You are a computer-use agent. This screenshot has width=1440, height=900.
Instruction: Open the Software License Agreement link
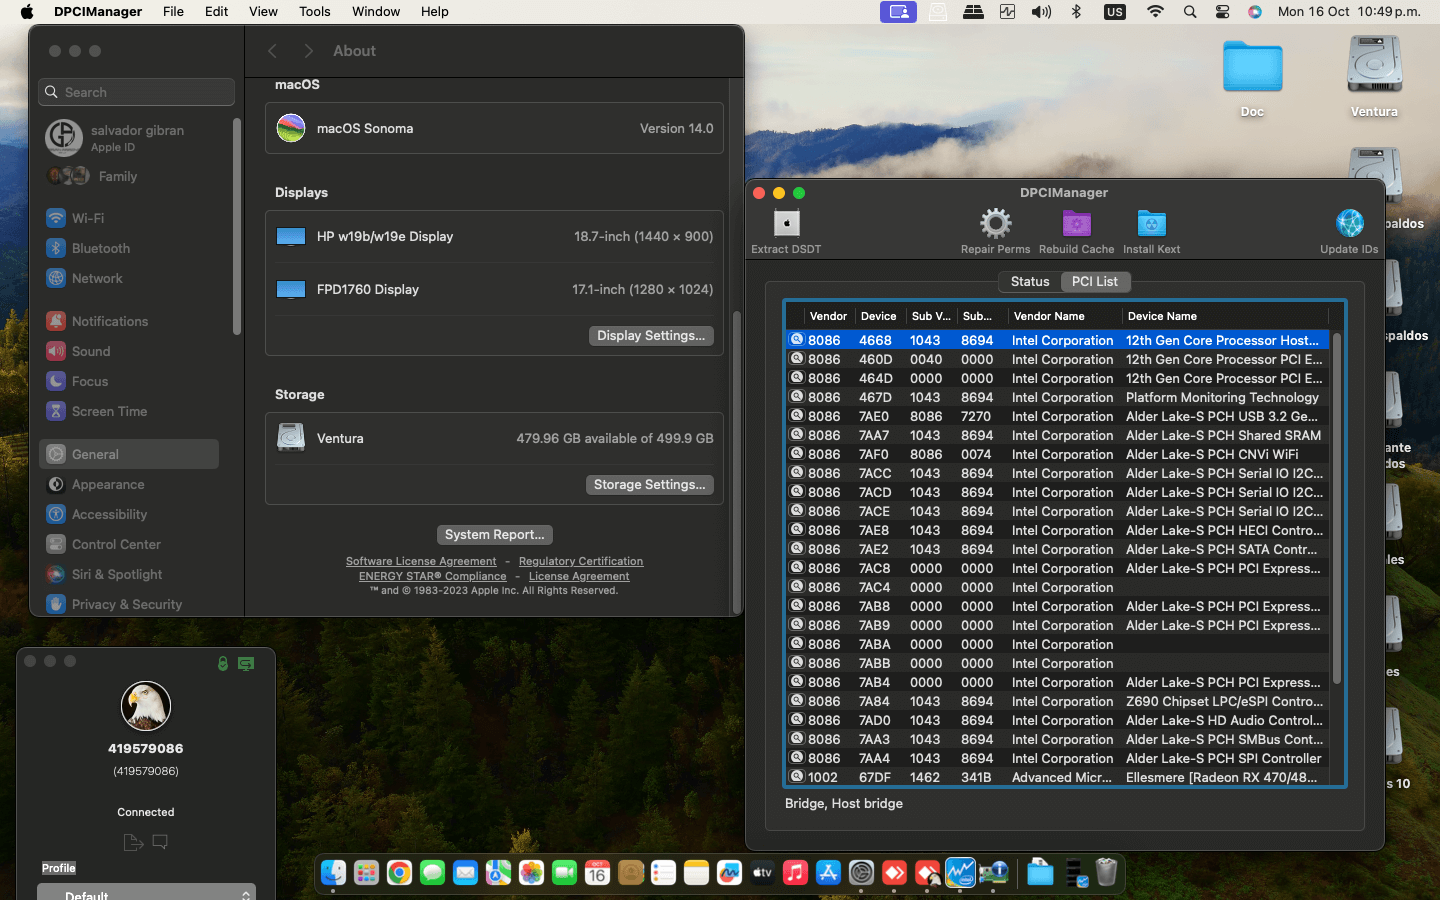pyautogui.click(x=421, y=561)
